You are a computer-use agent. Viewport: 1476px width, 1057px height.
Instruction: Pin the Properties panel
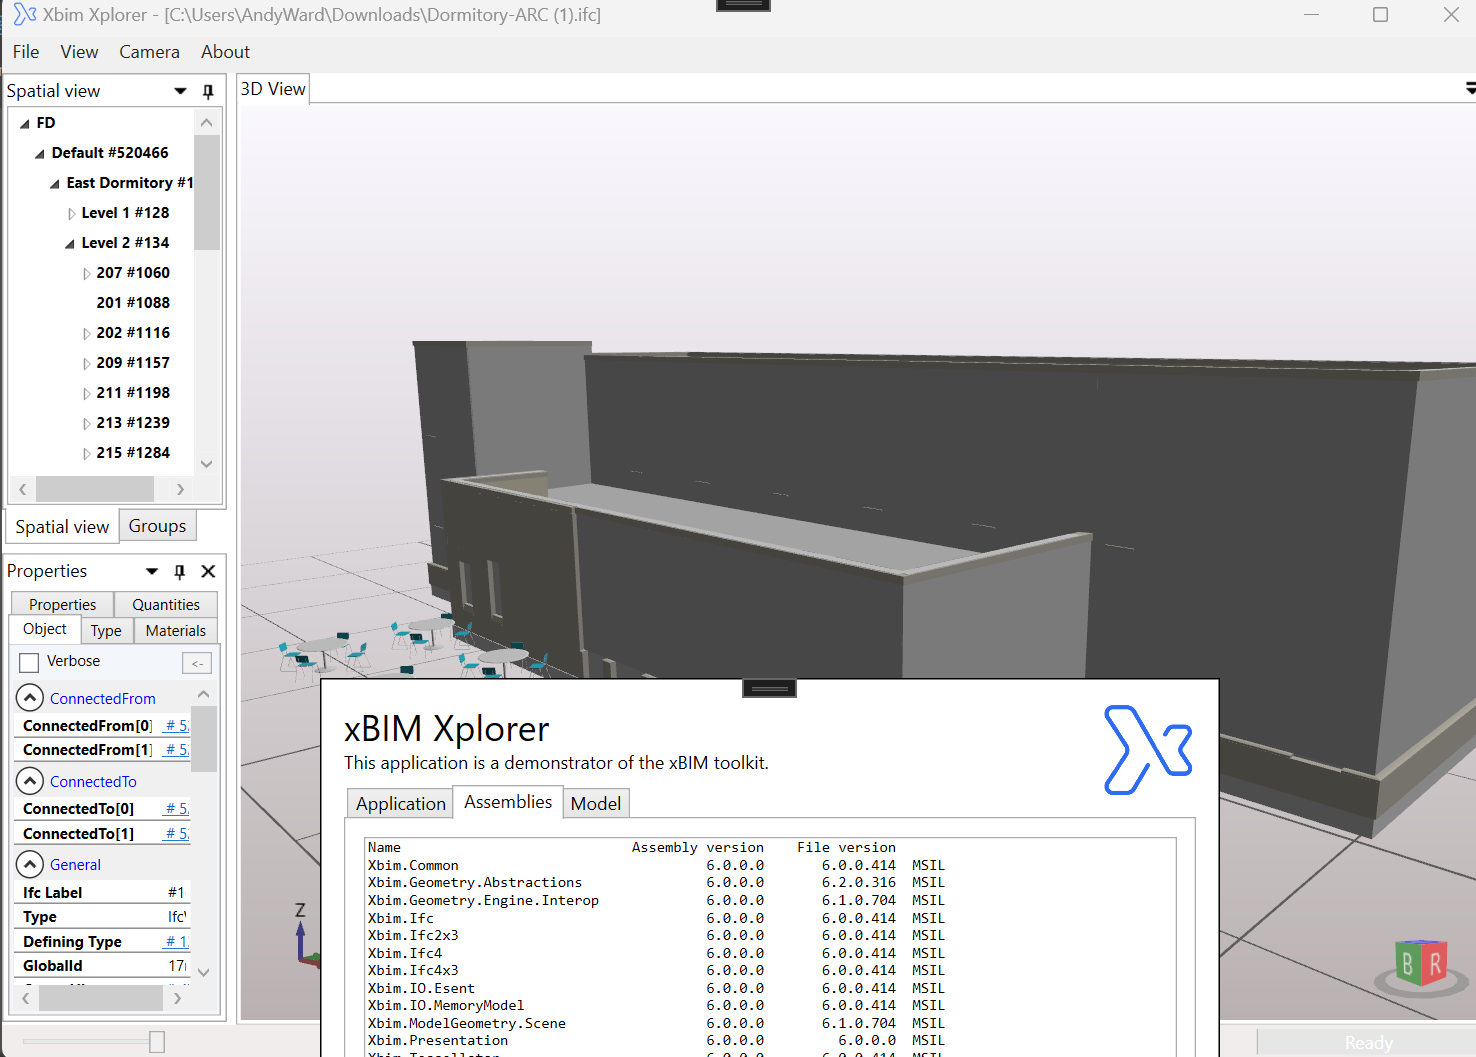[x=179, y=571]
